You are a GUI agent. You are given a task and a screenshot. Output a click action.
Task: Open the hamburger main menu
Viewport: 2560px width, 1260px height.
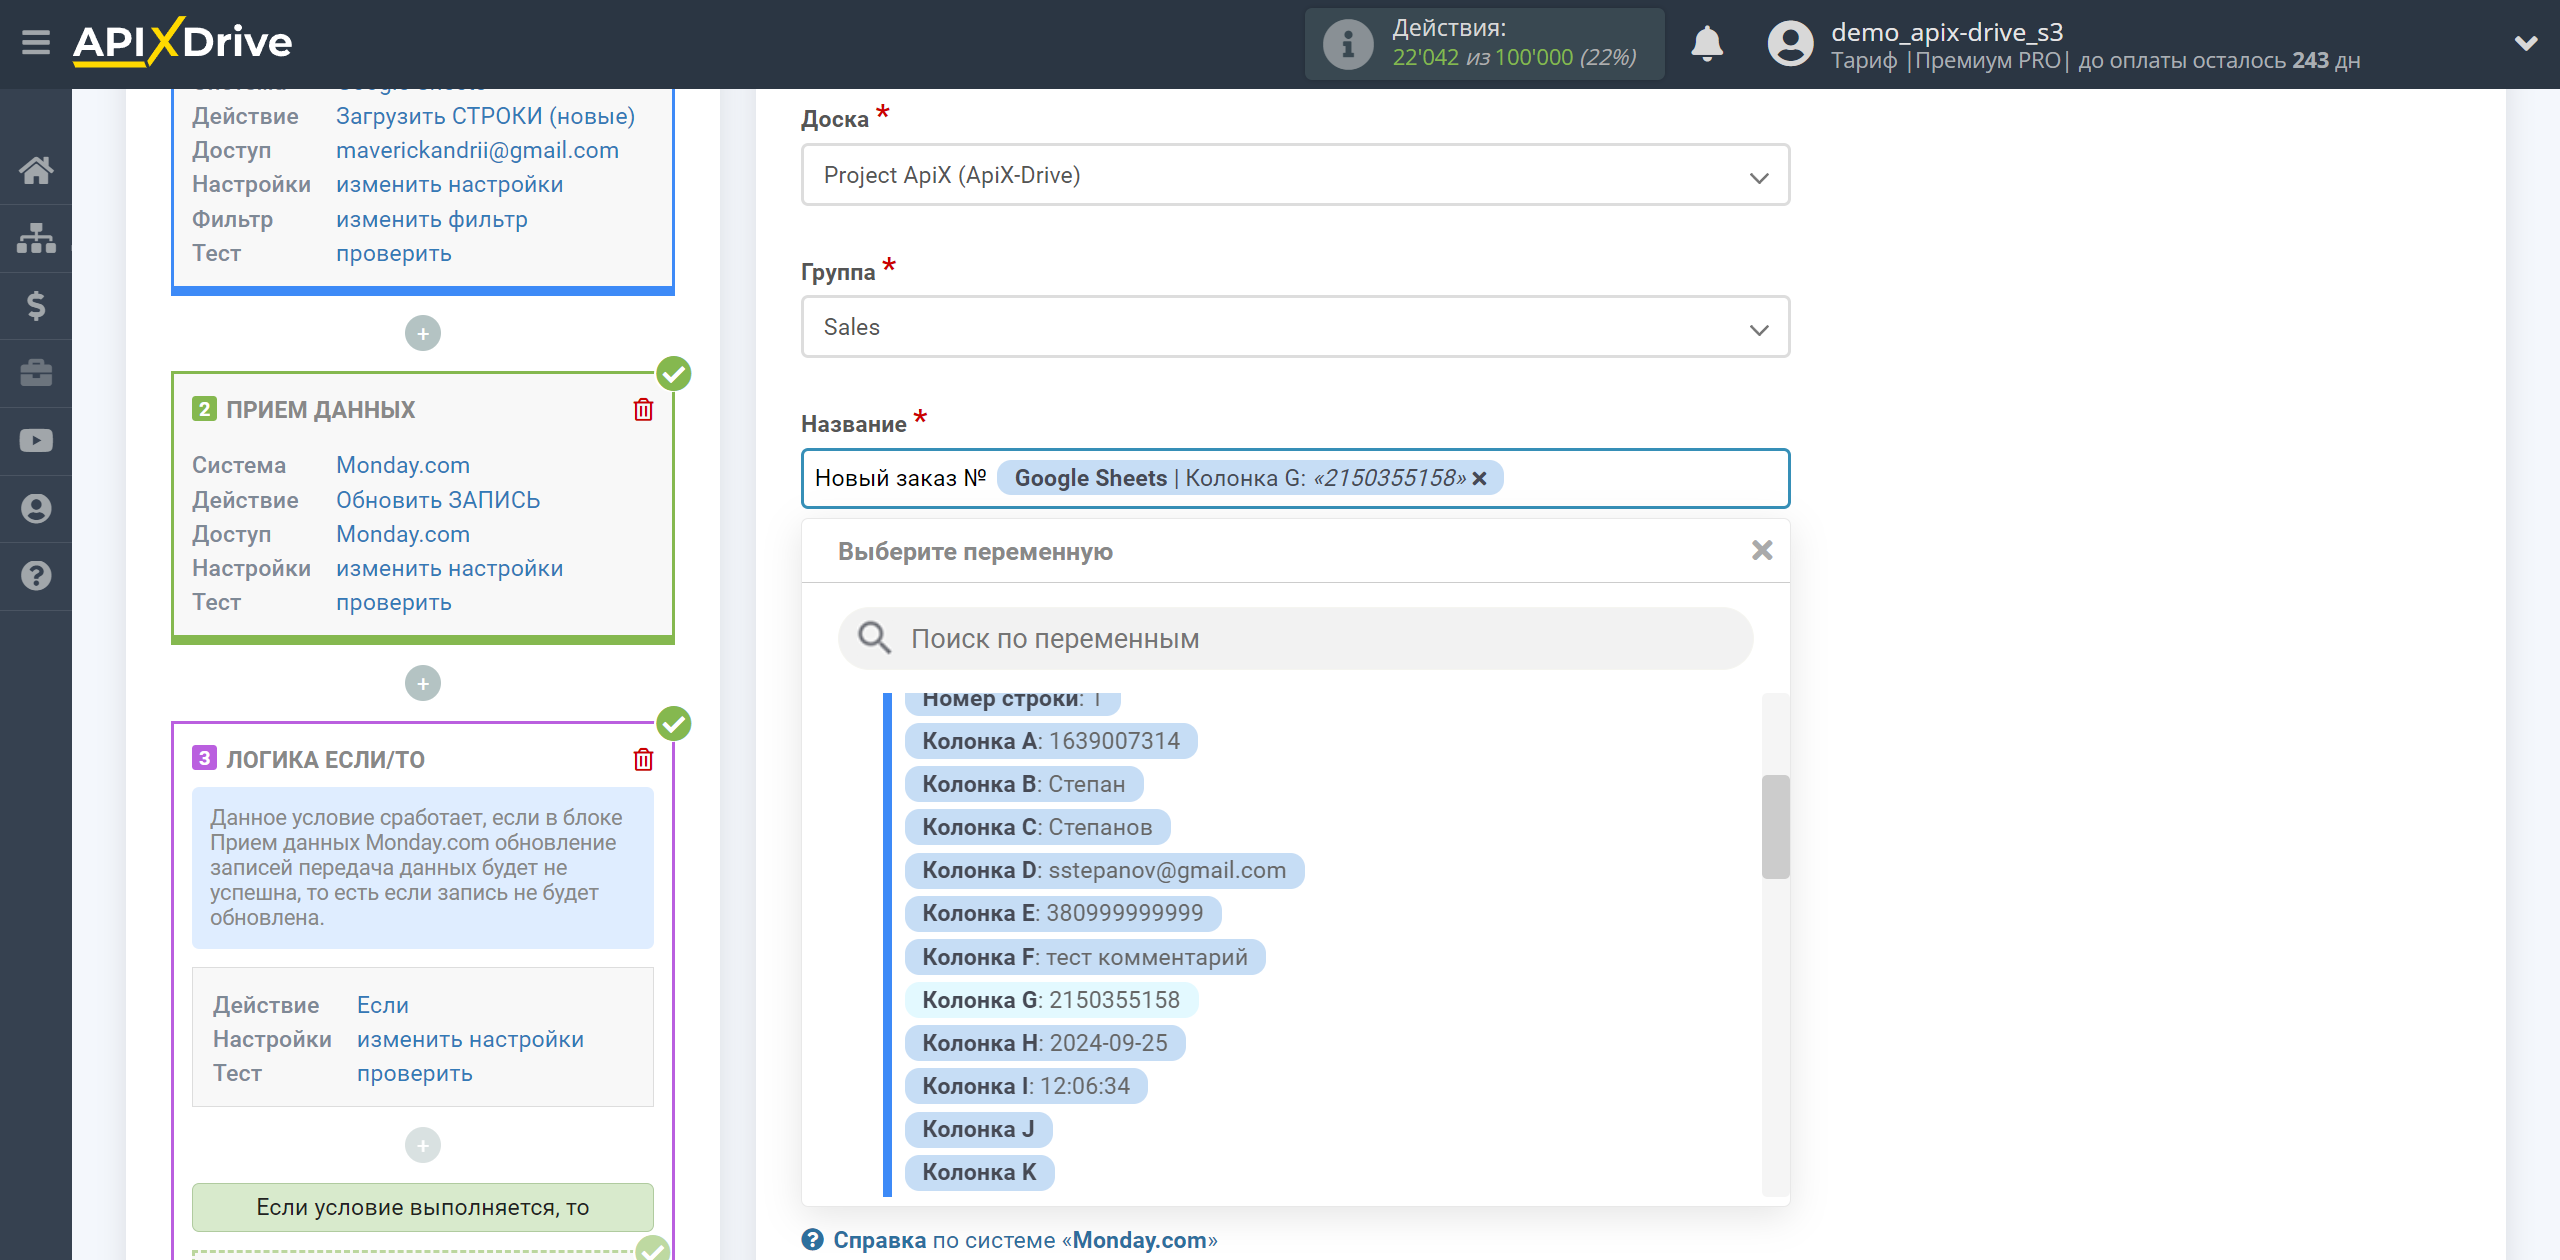click(x=36, y=43)
